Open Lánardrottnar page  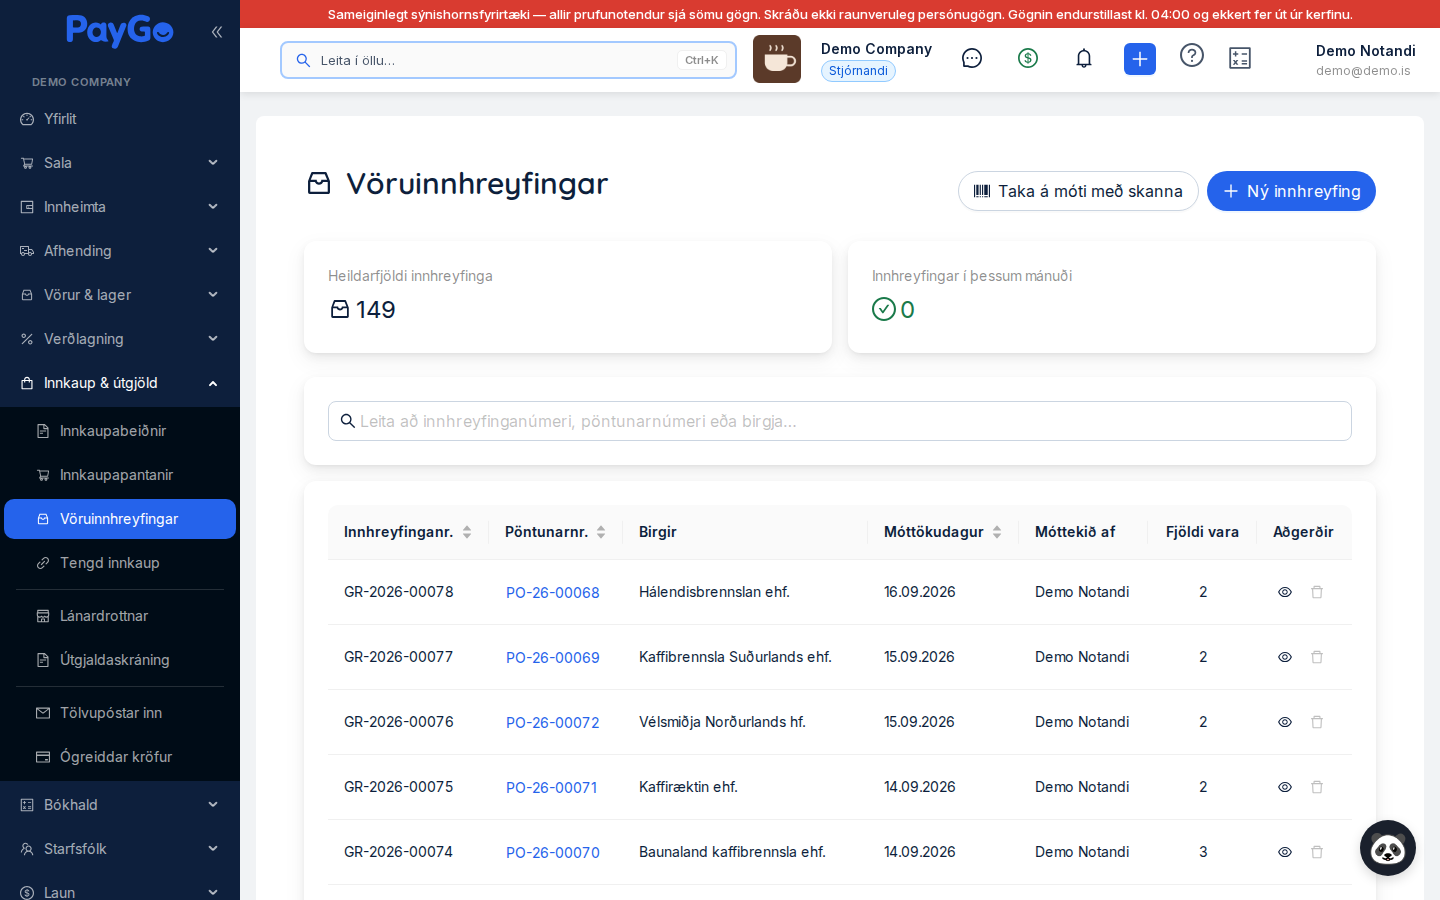120,616
